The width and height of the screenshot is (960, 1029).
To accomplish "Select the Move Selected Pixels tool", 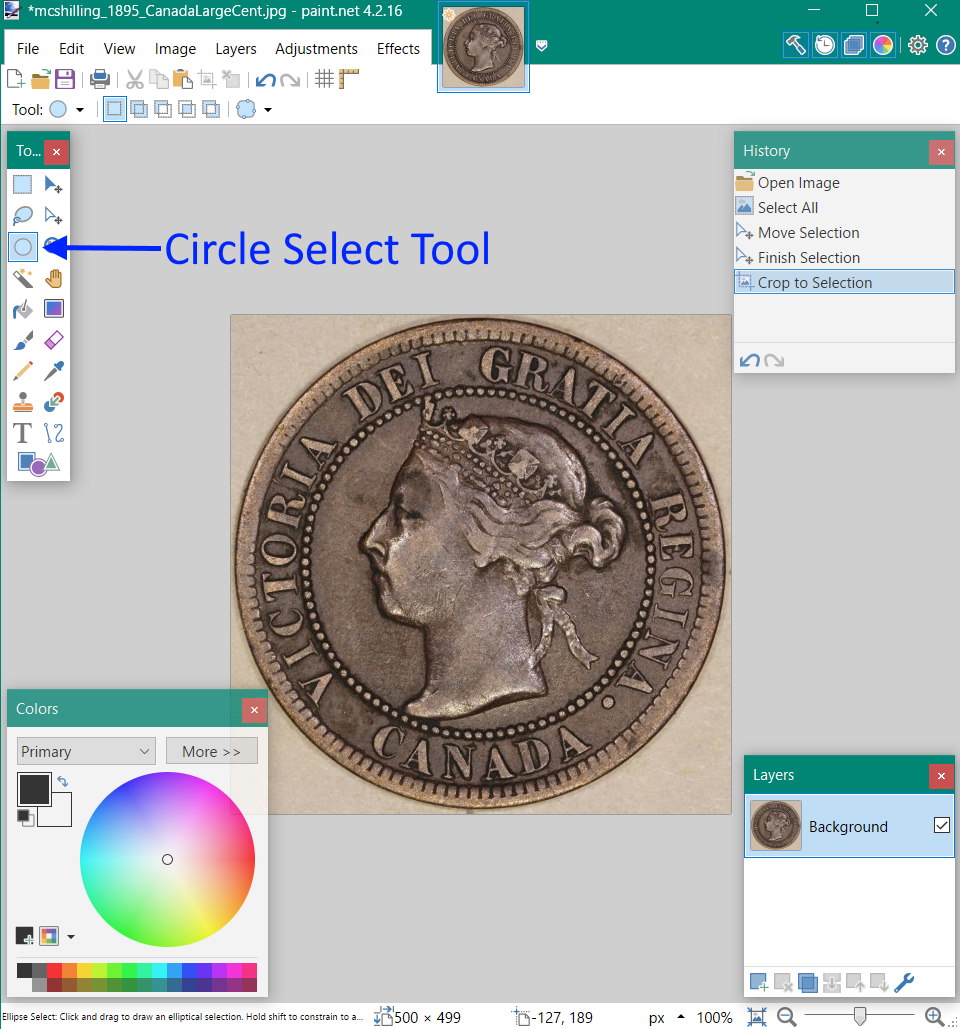I will (53, 184).
